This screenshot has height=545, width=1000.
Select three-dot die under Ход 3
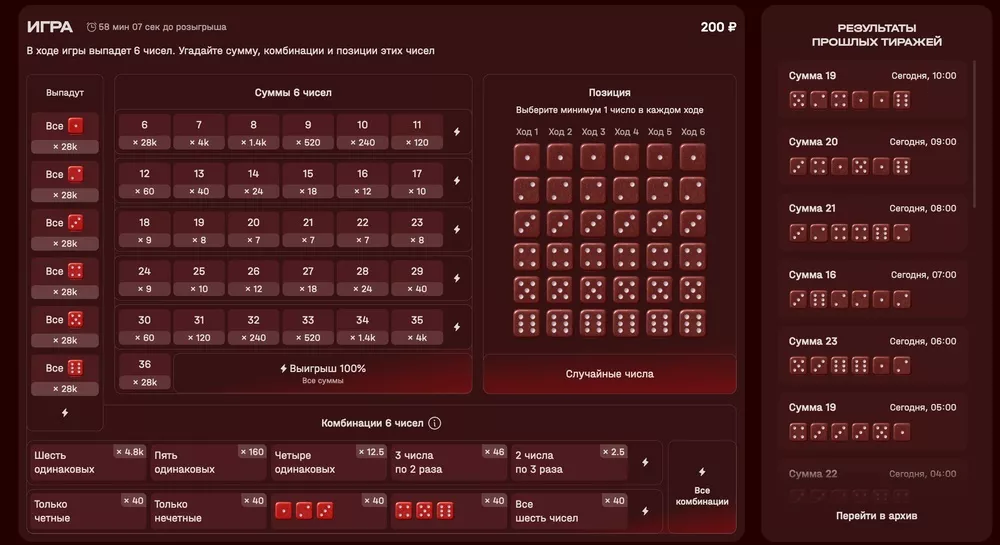point(593,223)
